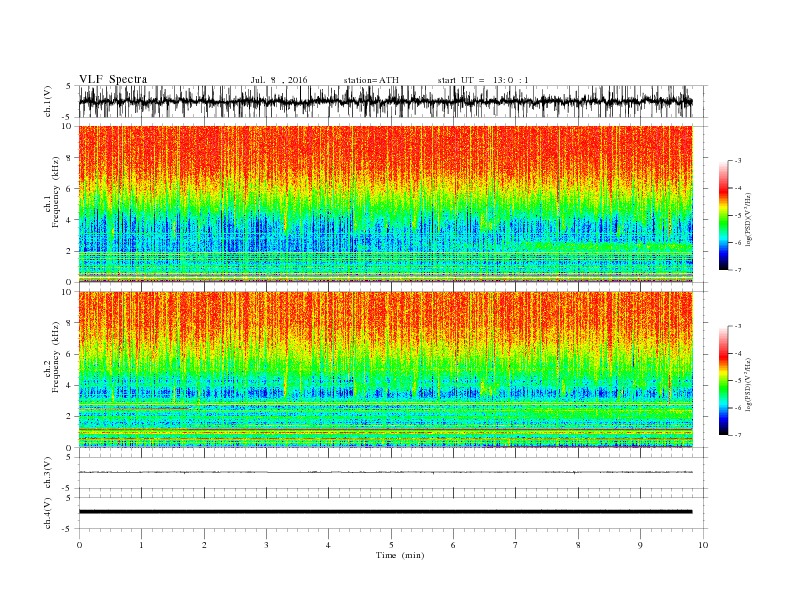
Task: Click the "10" tick label on the time axis
Action: pyautogui.click(x=703, y=545)
